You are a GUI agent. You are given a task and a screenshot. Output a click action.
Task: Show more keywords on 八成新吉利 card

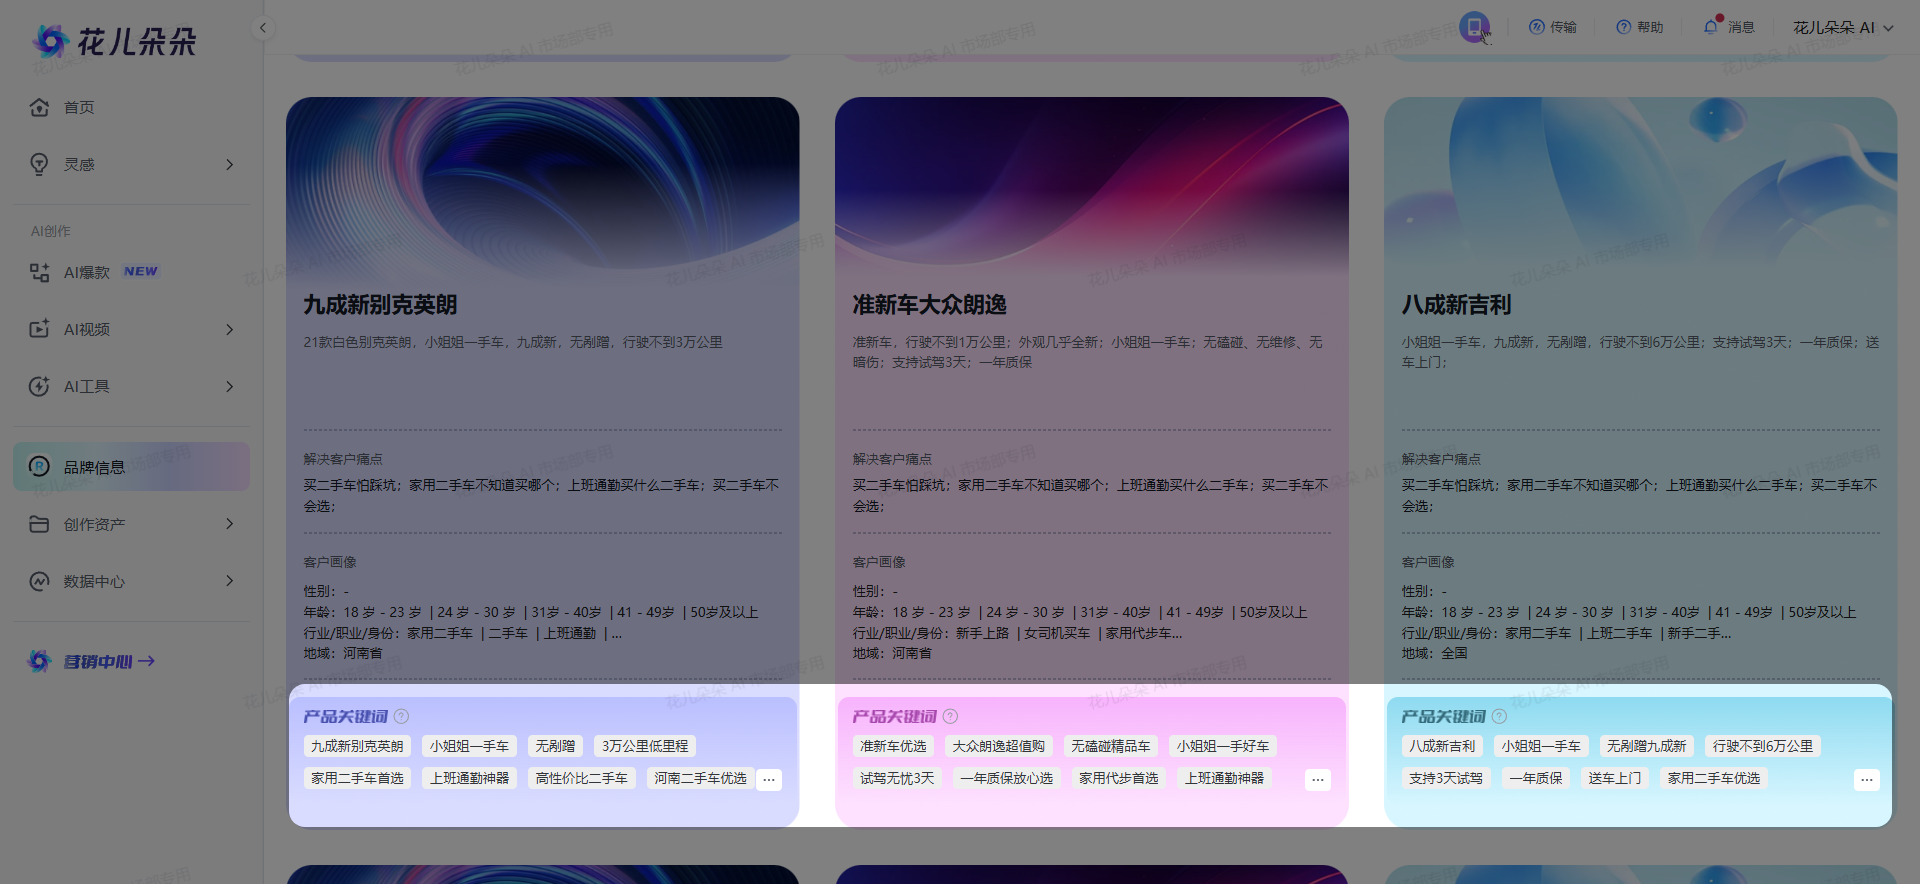click(x=1866, y=779)
